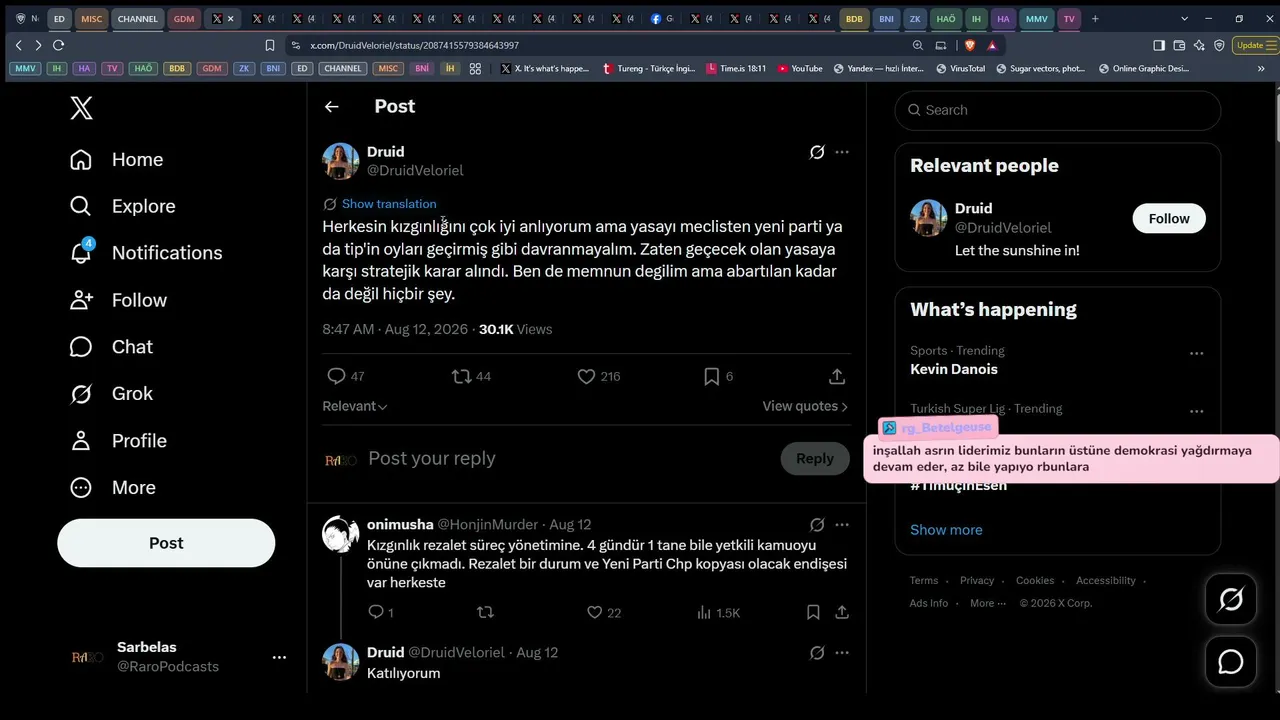The width and height of the screenshot is (1280, 720).
Task: Share onimusha's comment
Action: pos(842,612)
